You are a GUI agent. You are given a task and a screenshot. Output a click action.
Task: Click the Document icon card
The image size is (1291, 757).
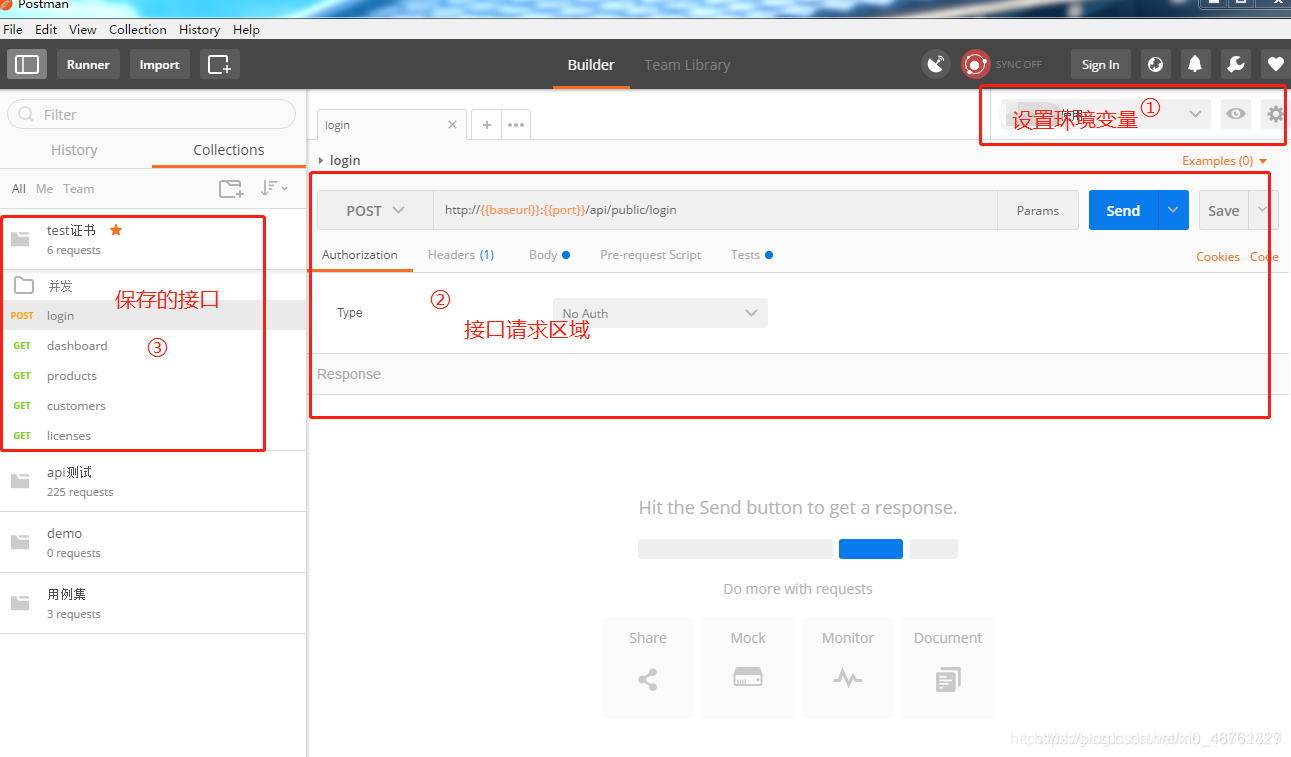click(948, 667)
